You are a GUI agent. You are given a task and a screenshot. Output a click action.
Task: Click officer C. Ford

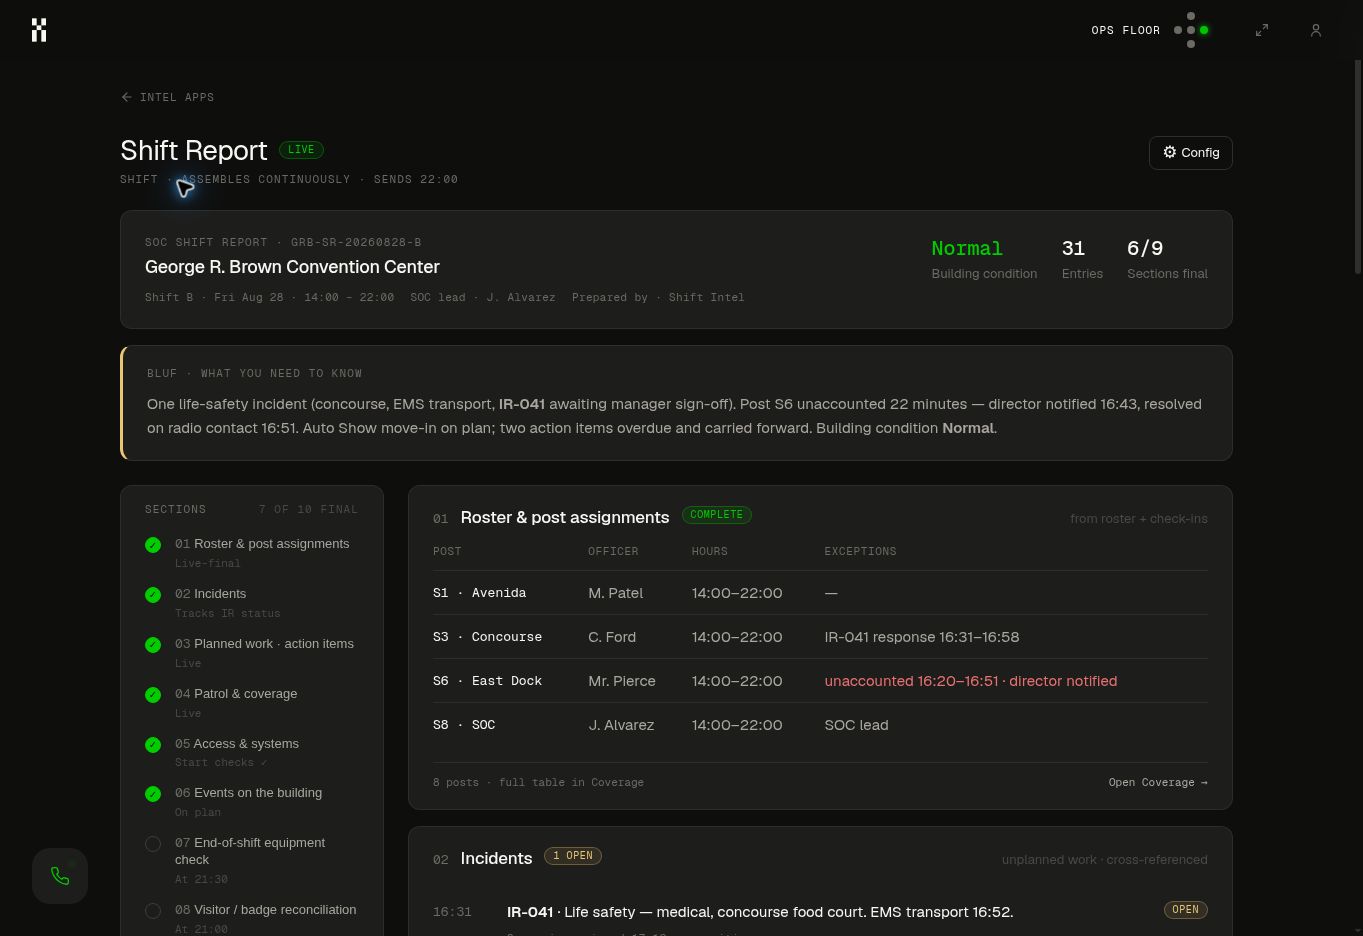[x=612, y=637]
